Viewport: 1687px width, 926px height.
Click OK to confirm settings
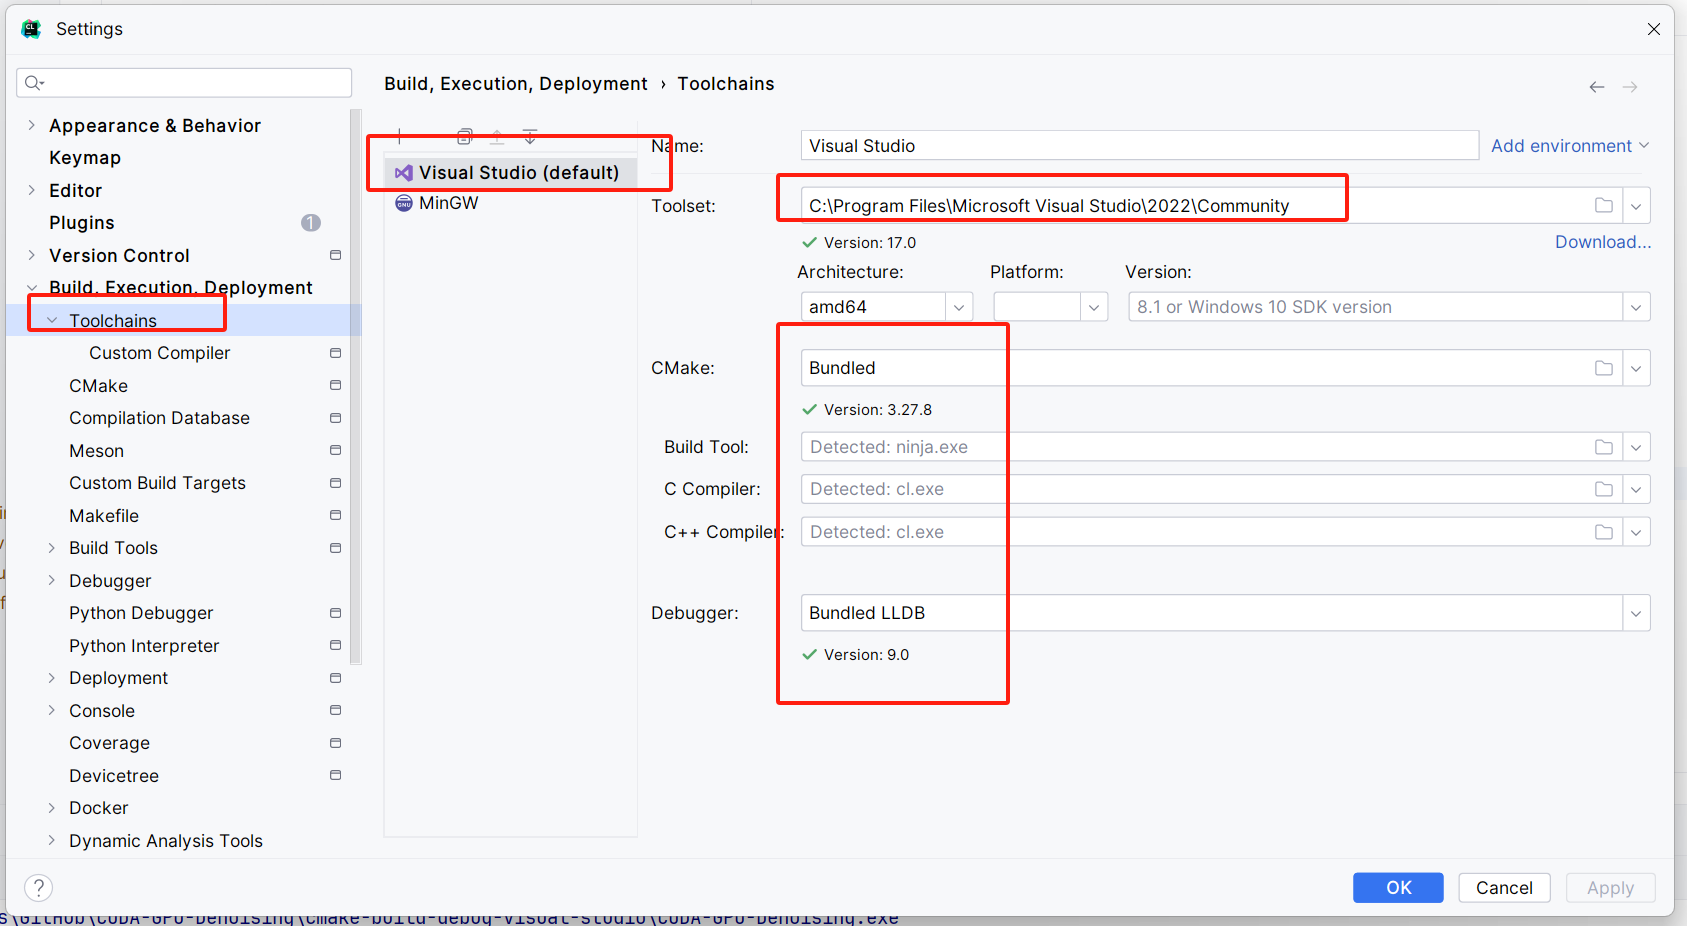click(x=1398, y=888)
